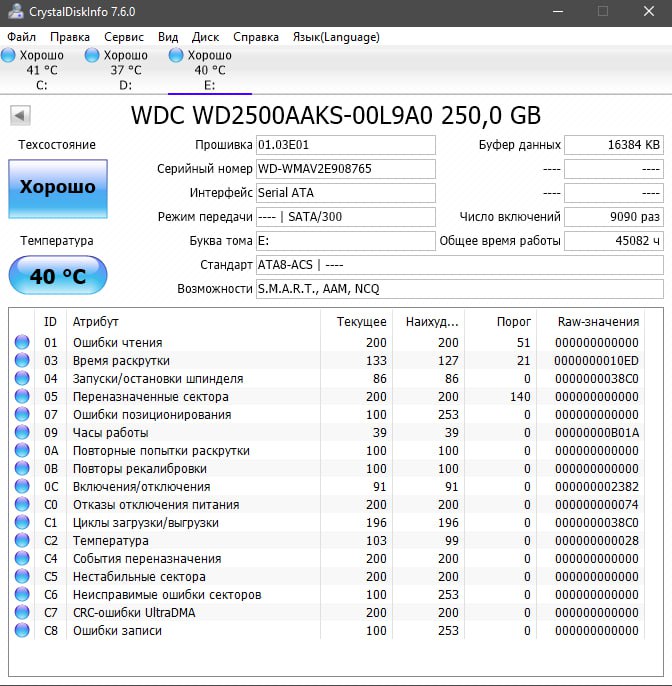Click the Буква тома field E:
The width and height of the screenshot is (672, 686).
(x=346, y=241)
